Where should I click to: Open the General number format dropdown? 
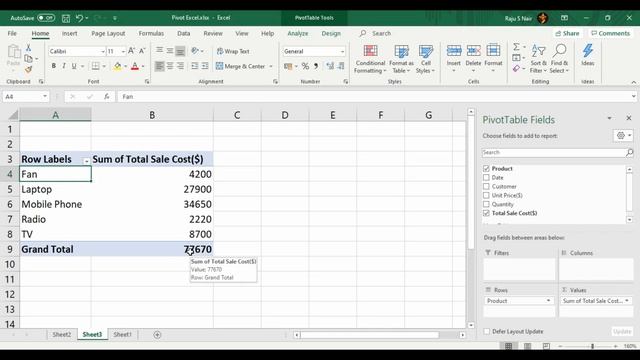point(342,51)
